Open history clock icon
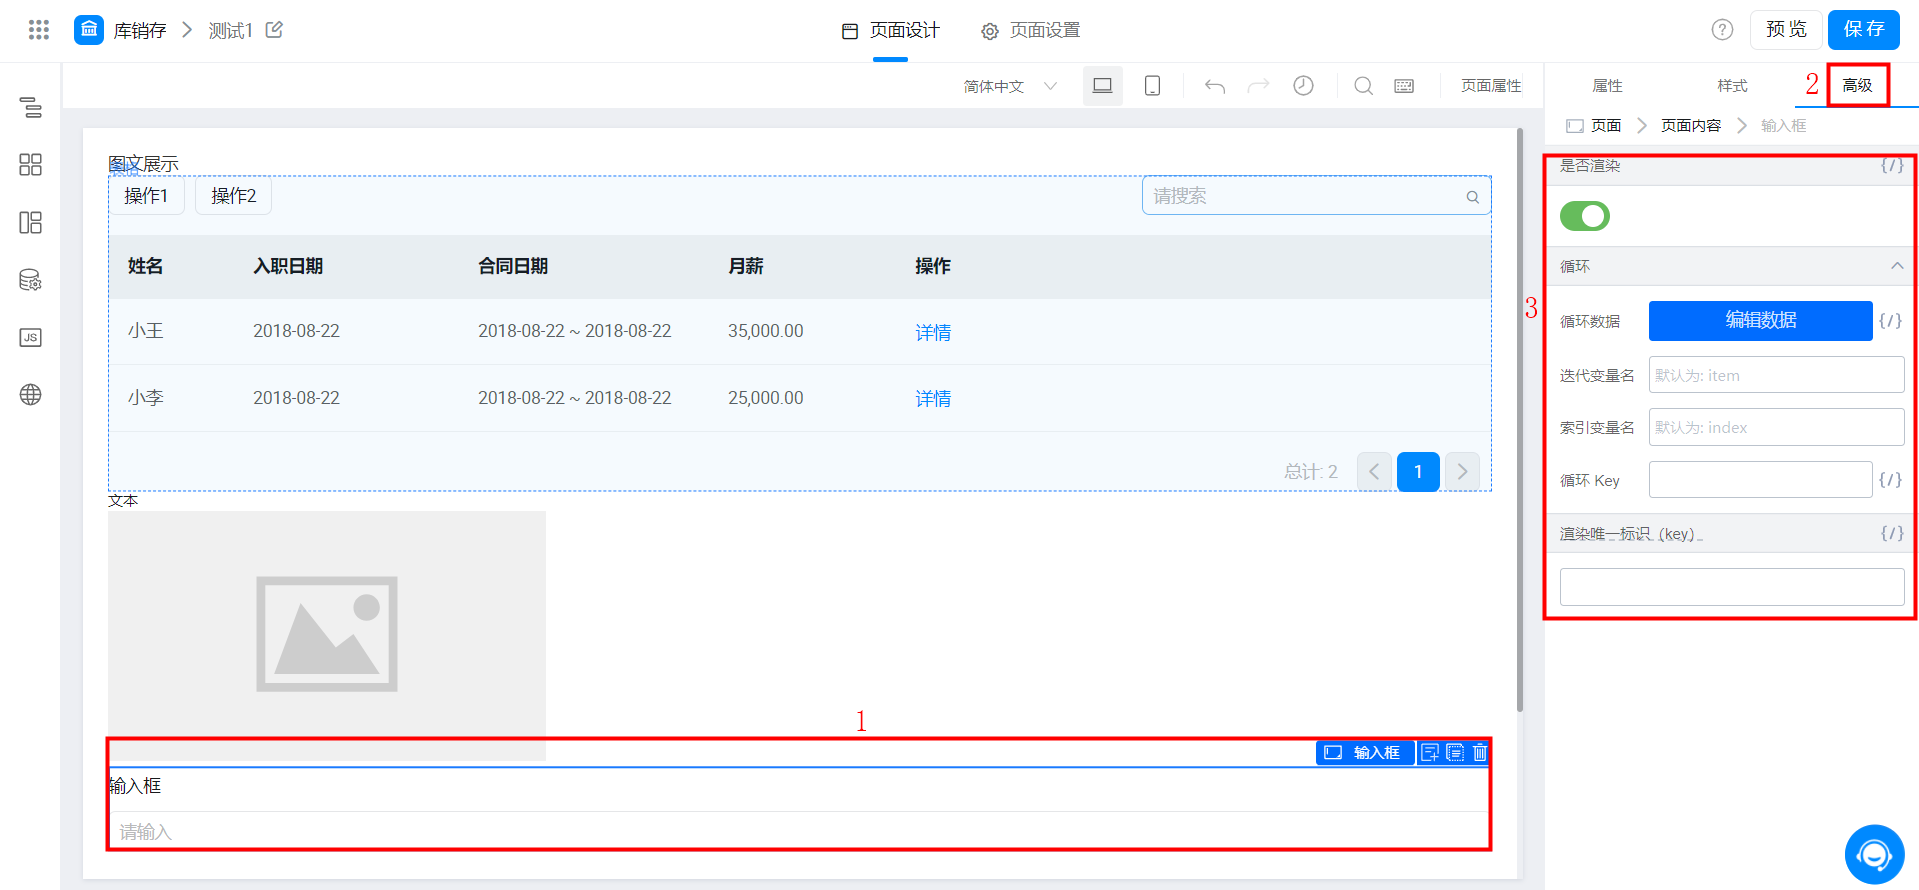1919x890 pixels. [1303, 86]
